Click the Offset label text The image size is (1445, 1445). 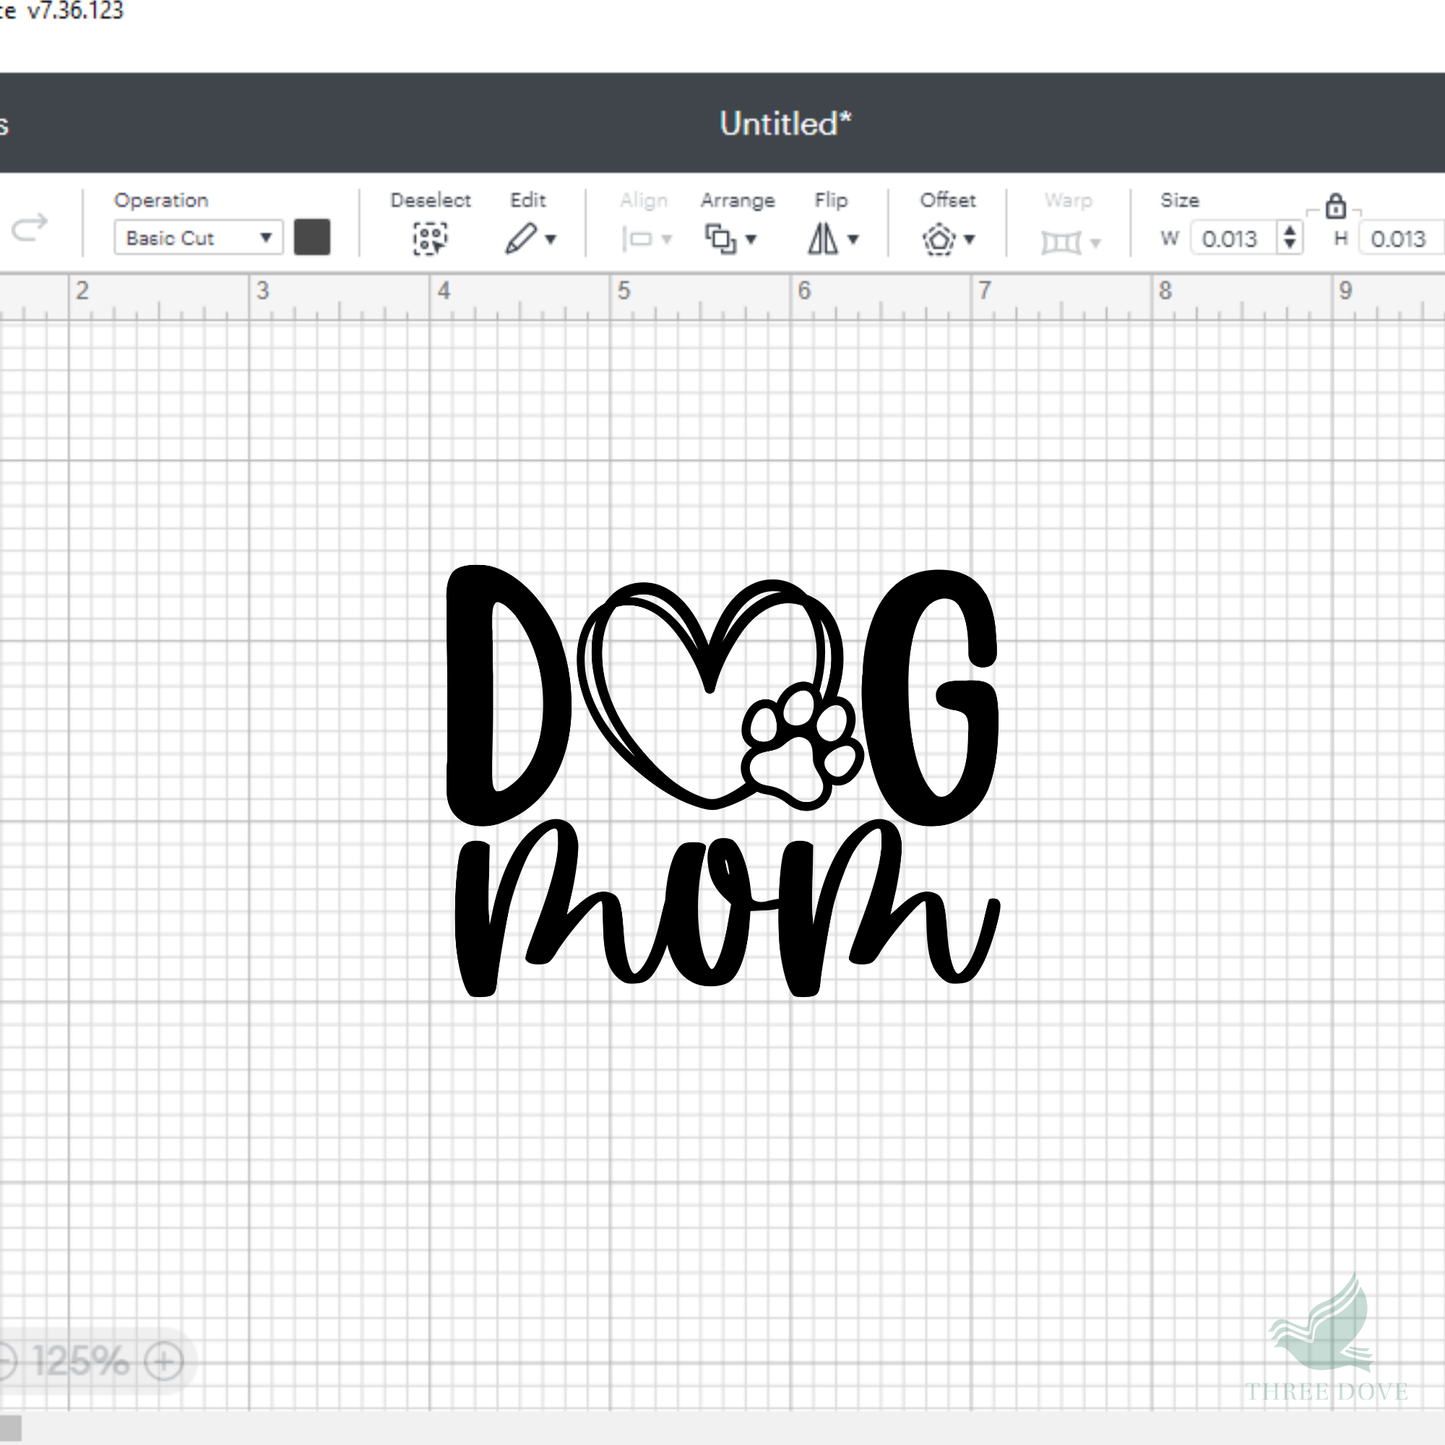[x=948, y=200]
